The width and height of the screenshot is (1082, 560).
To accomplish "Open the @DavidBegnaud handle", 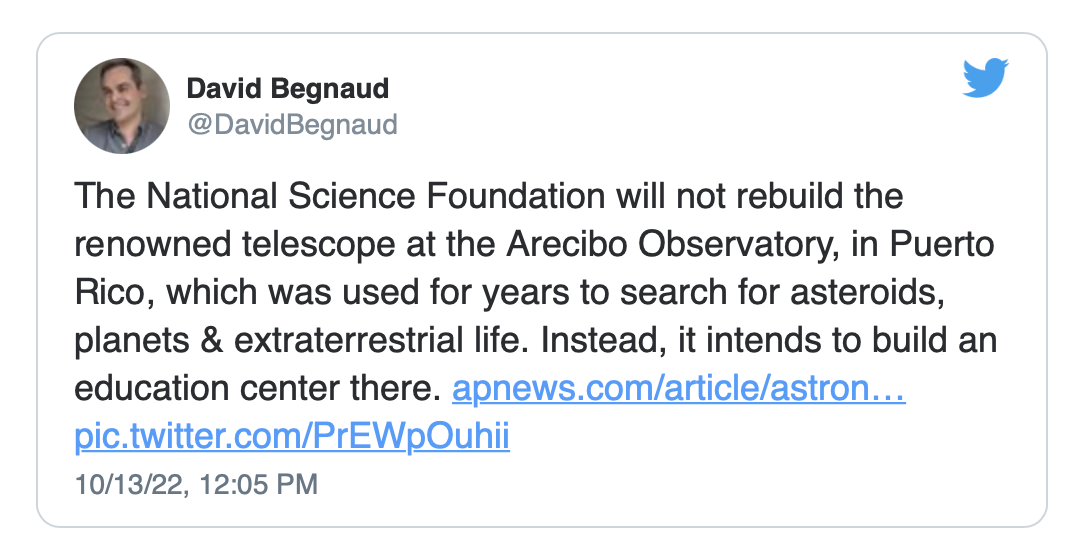I will coord(292,124).
